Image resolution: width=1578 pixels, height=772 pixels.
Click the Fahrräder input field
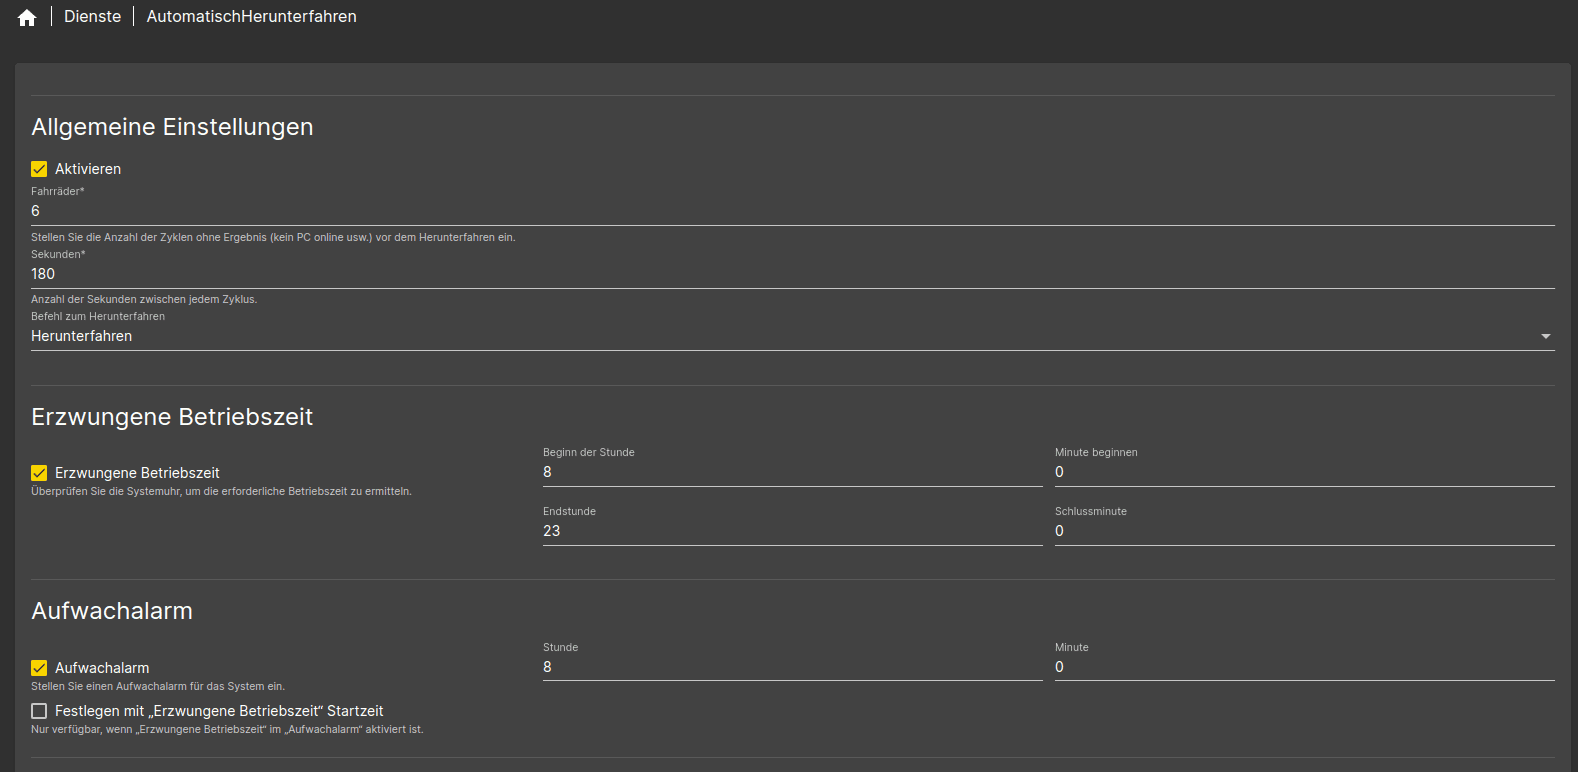[x=790, y=211]
